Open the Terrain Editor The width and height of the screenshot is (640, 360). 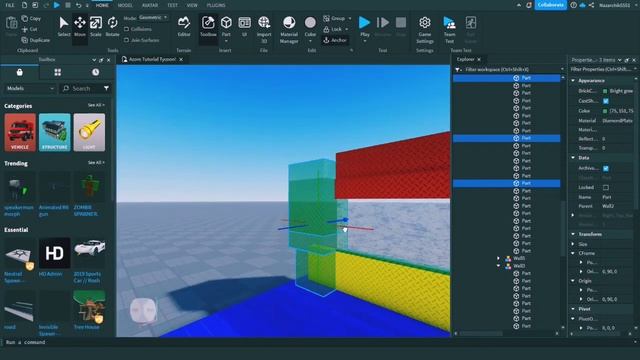[x=184, y=27]
